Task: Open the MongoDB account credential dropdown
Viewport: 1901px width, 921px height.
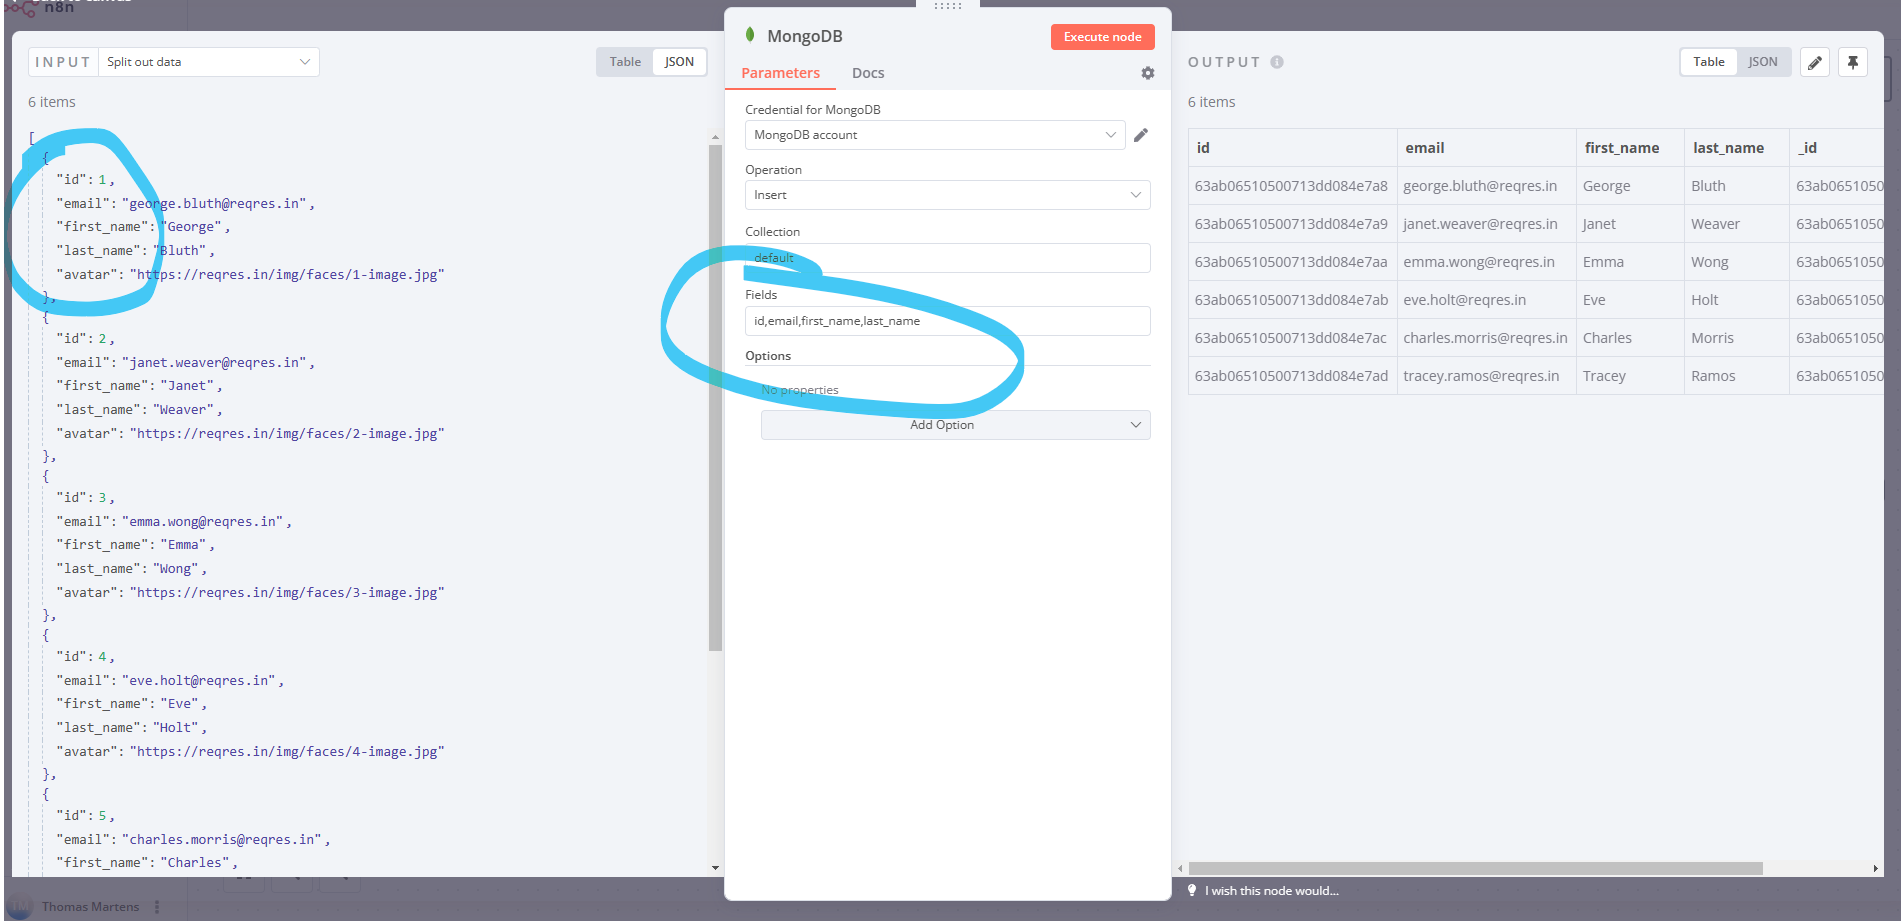Action: tap(935, 135)
